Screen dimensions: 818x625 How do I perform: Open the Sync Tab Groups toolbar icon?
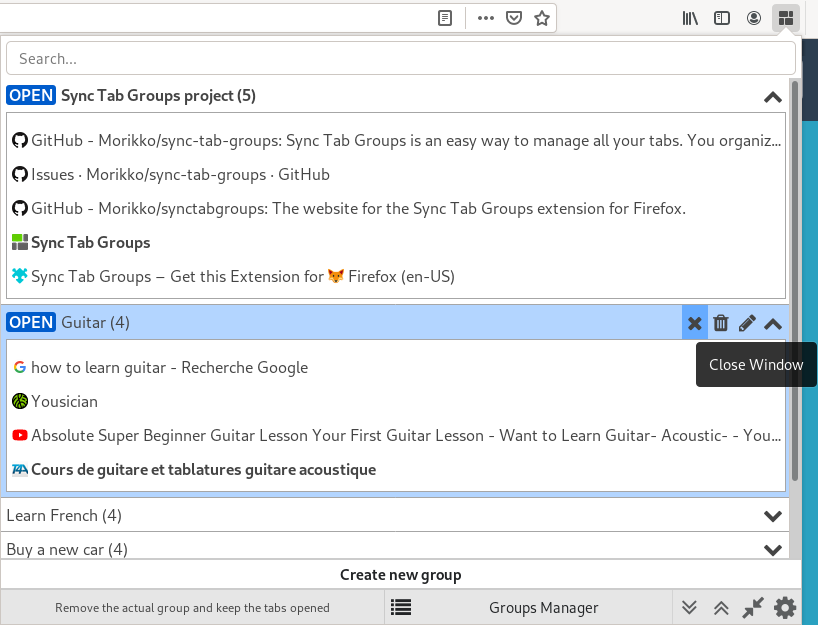[786, 18]
